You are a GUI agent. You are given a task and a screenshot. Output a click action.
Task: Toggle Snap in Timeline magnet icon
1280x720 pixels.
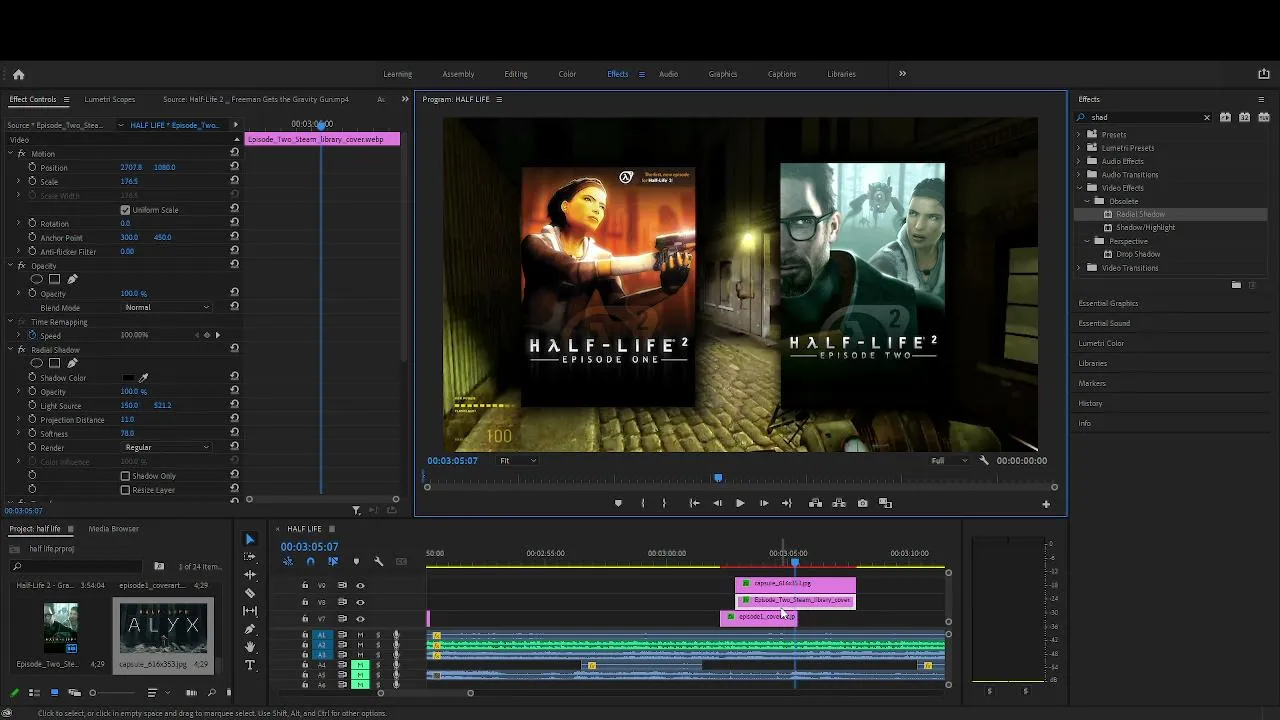tap(310, 561)
